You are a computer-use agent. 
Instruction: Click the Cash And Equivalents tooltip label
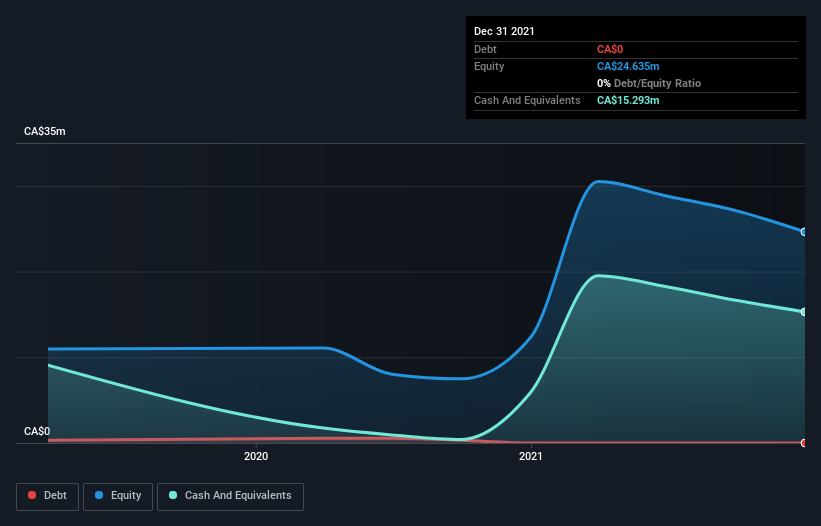click(x=527, y=100)
